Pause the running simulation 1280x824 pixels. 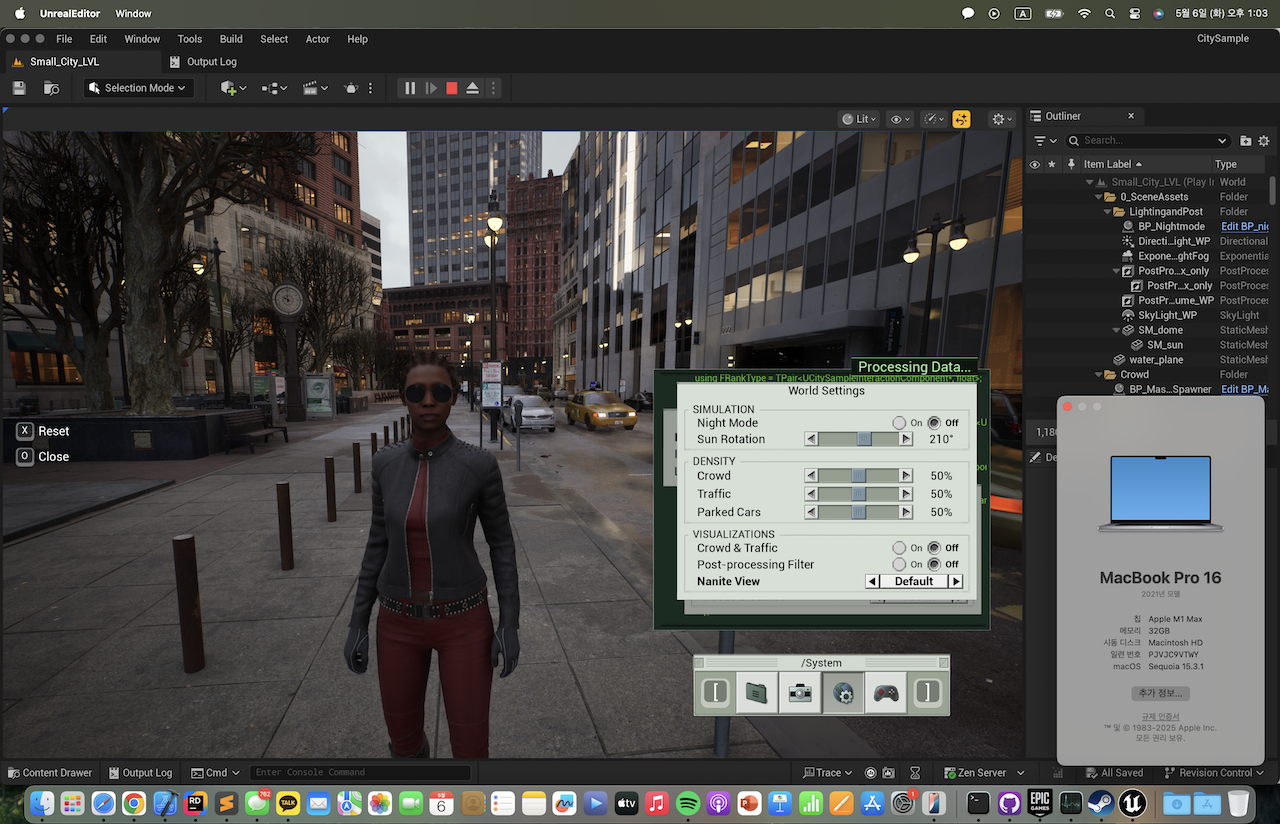click(410, 88)
